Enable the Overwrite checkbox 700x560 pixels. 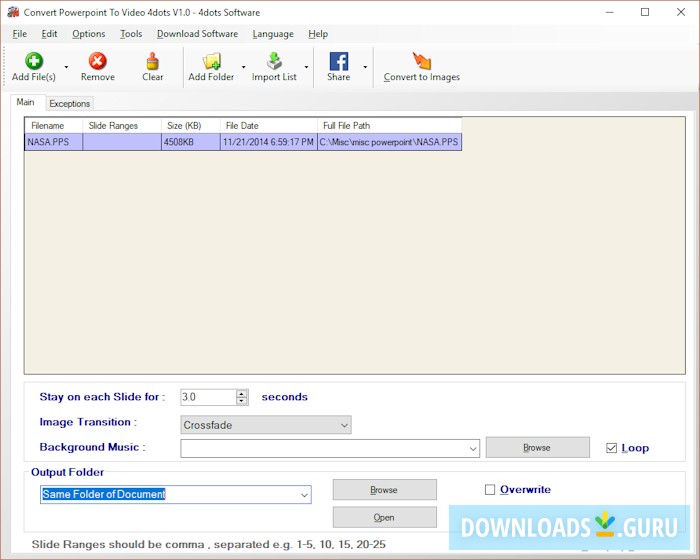pos(490,490)
